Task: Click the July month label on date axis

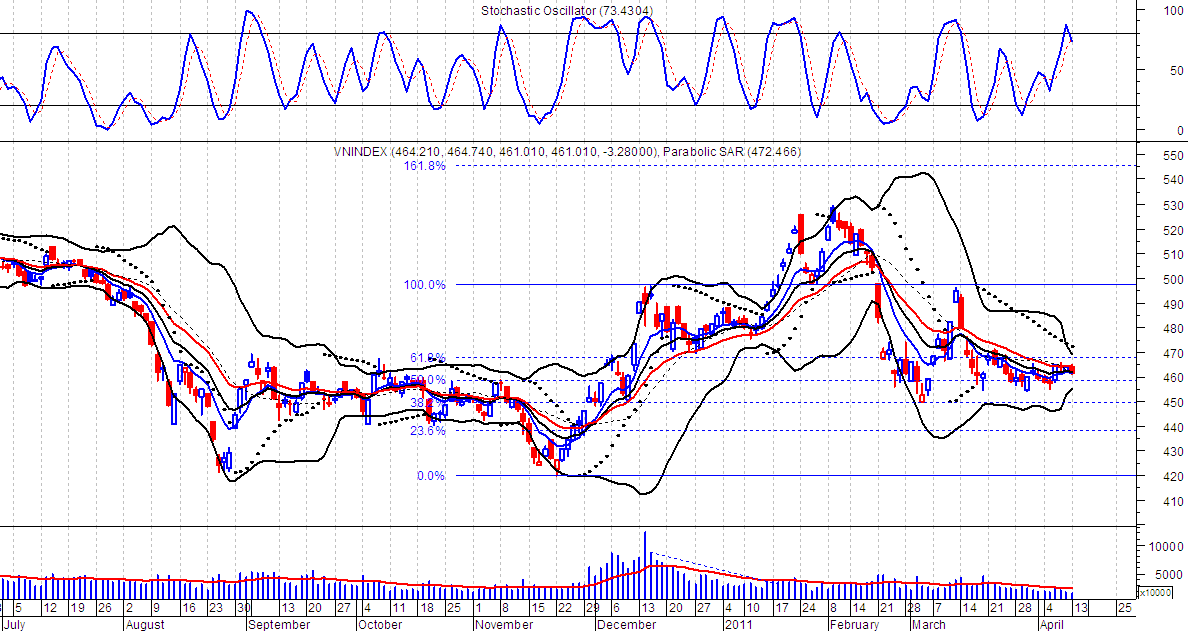Action: (14, 624)
